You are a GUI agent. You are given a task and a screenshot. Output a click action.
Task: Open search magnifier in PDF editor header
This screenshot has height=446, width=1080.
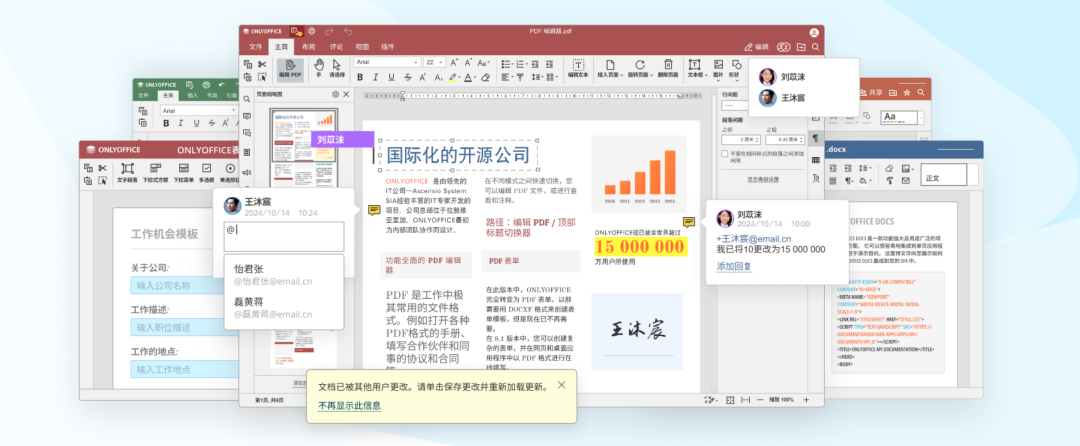816,47
